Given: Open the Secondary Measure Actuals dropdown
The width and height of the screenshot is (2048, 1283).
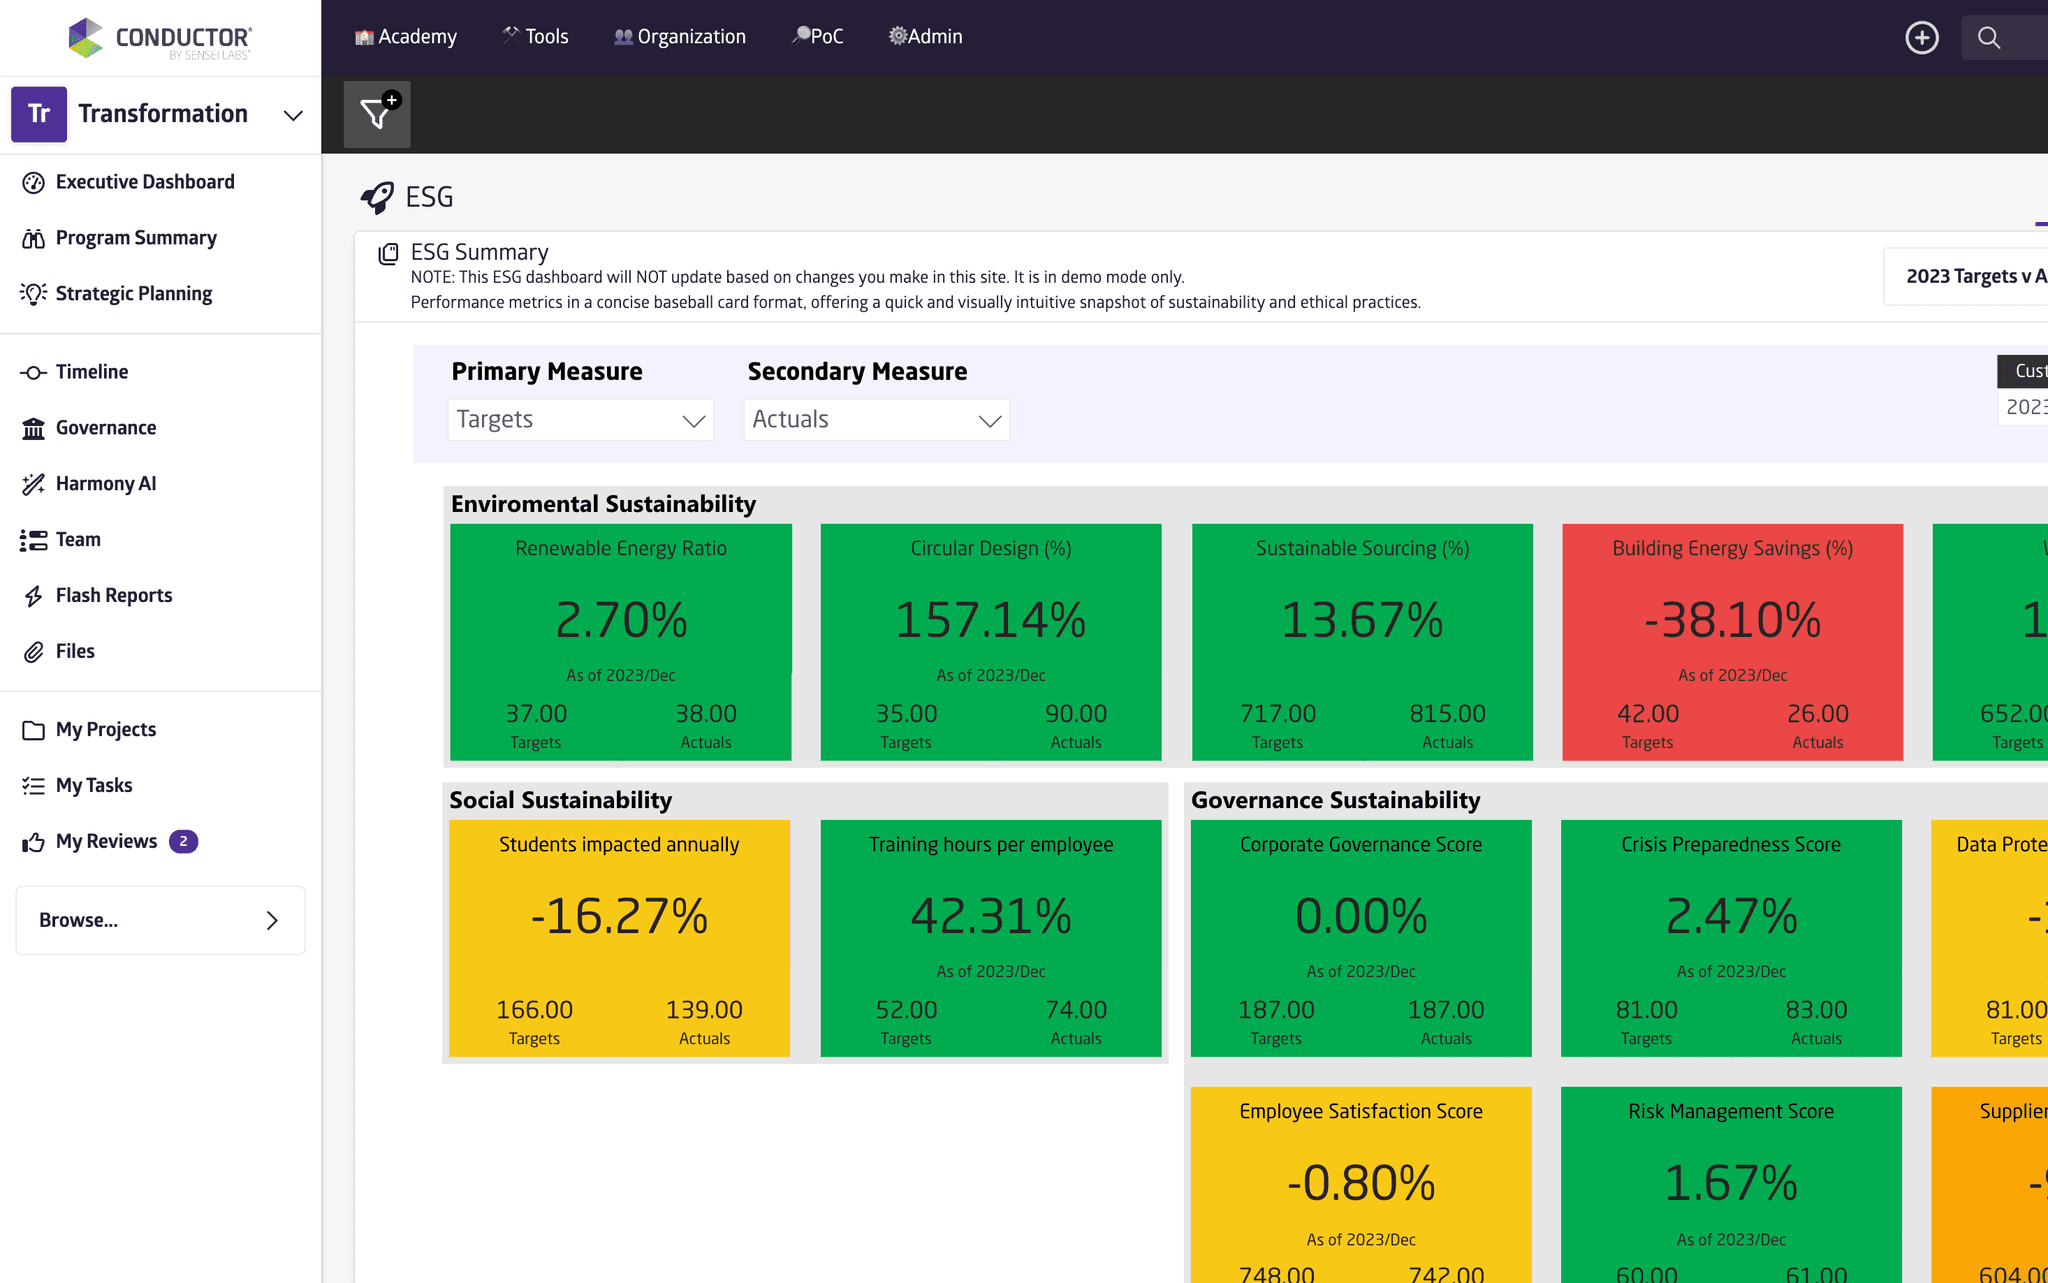Looking at the screenshot, I should (877, 420).
